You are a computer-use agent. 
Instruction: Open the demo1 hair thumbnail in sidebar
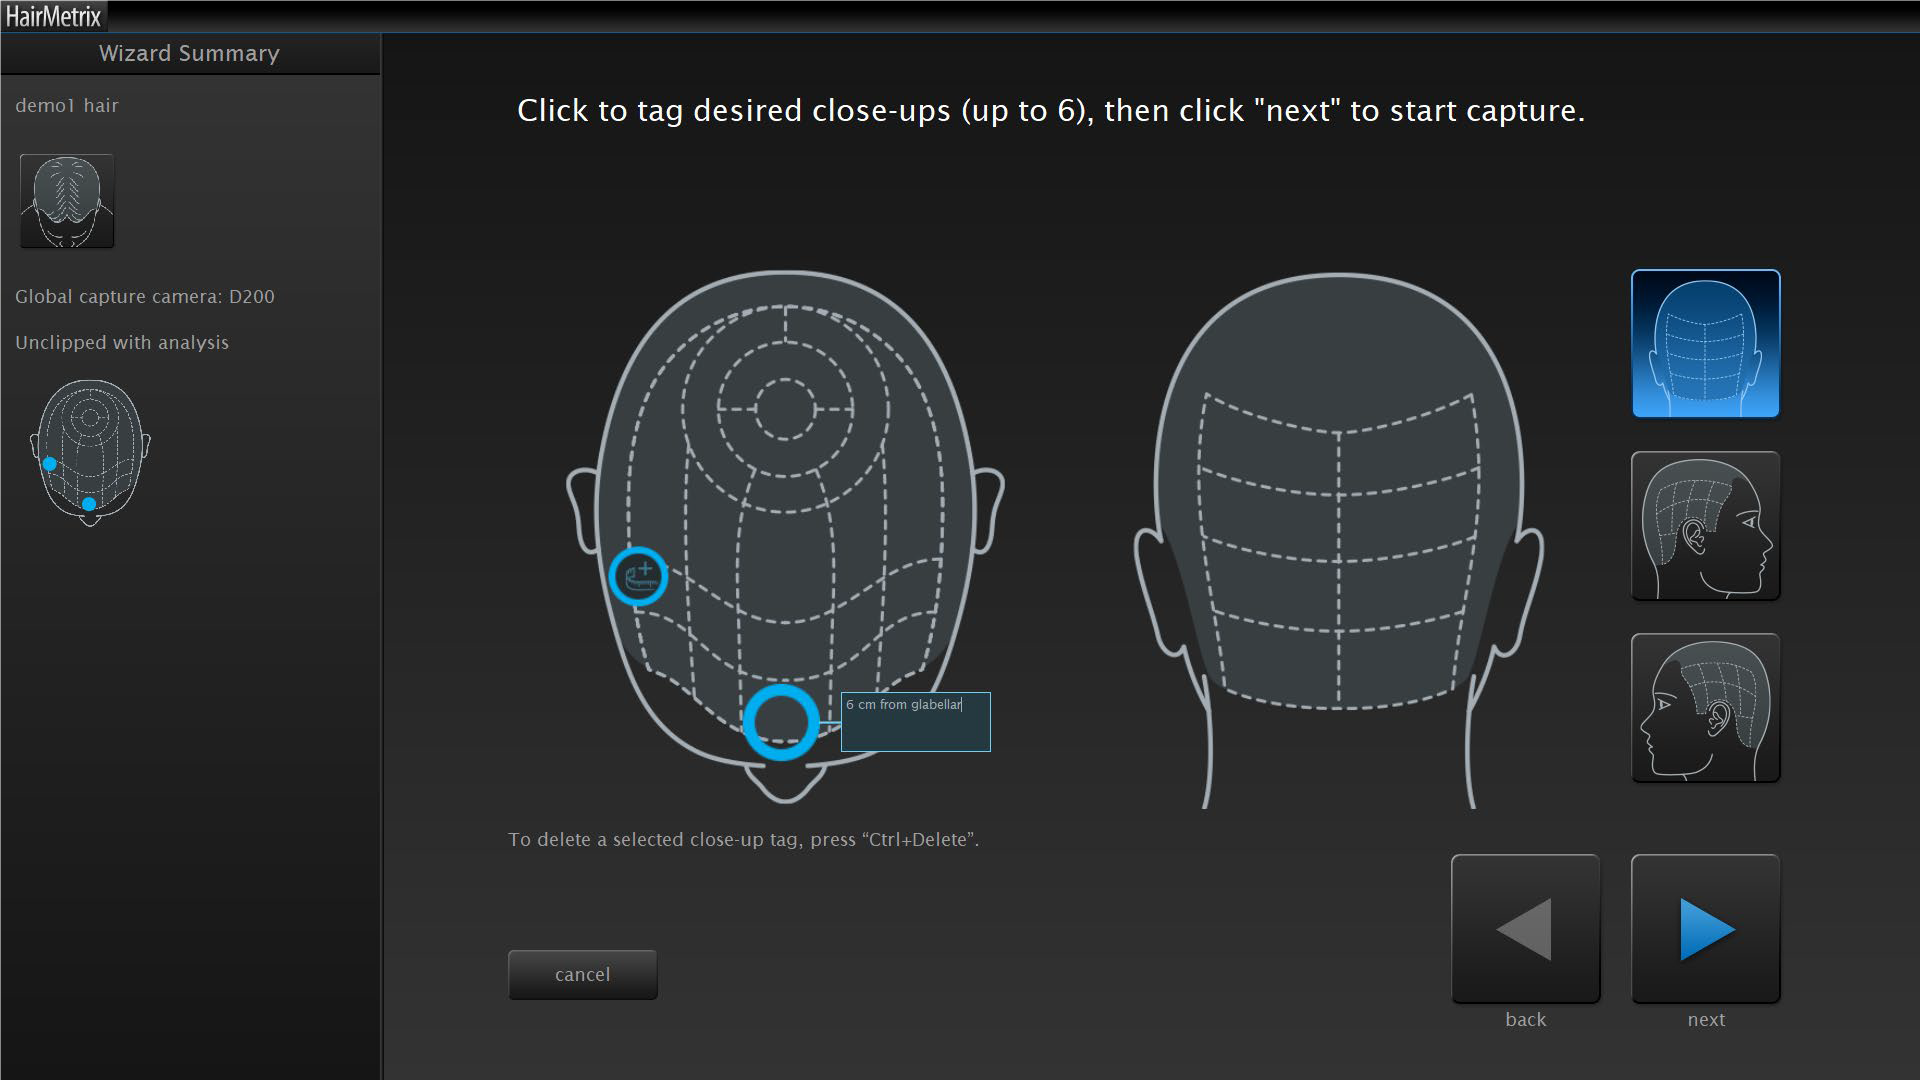click(67, 201)
